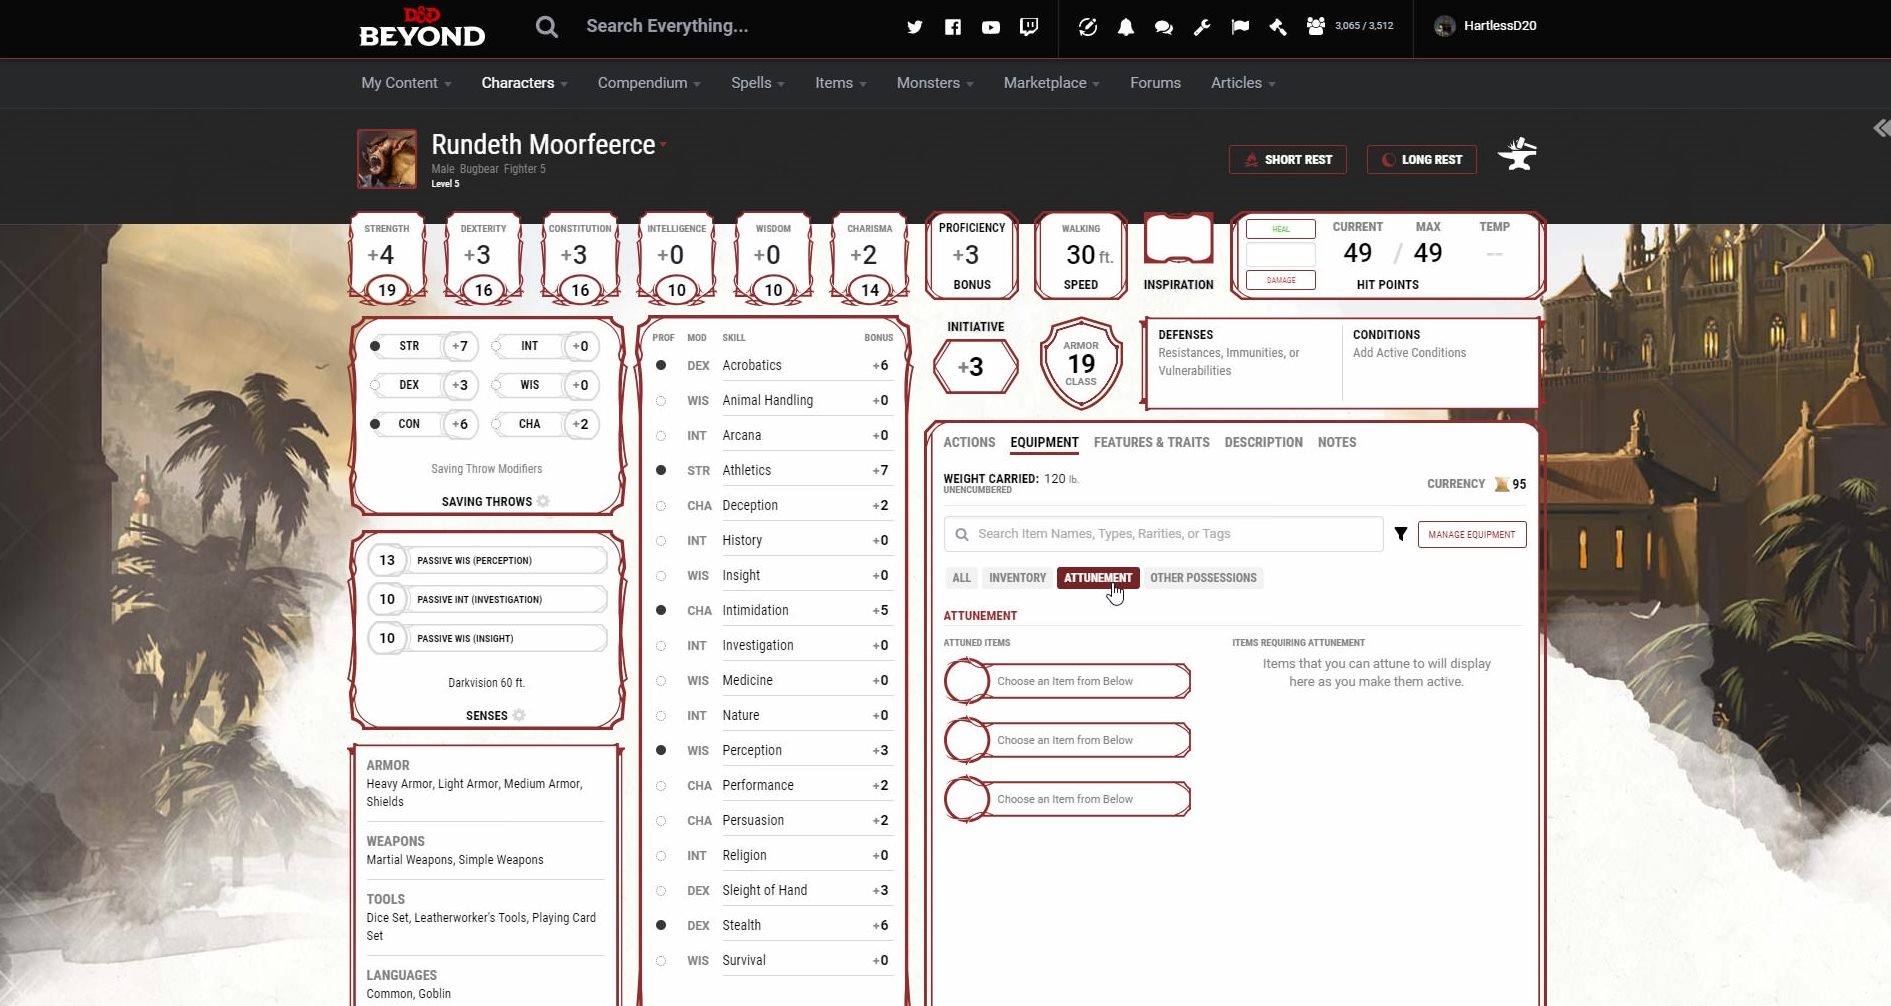Screen dimensions: 1891x1006
Task: Click the hit point amount input field
Action: point(1281,255)
